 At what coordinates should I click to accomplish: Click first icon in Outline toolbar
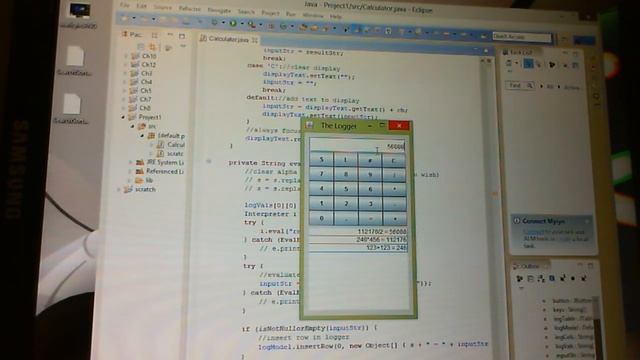tap(519, 278)
